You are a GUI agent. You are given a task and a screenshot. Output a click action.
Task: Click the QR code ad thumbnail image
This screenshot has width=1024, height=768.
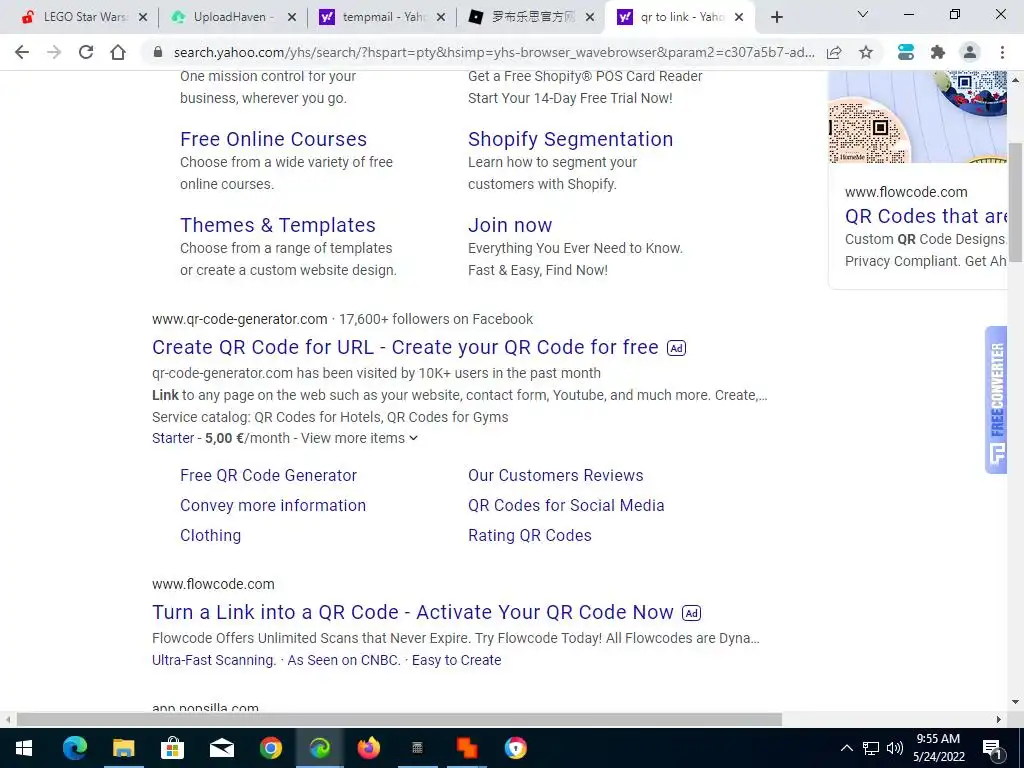918,117
